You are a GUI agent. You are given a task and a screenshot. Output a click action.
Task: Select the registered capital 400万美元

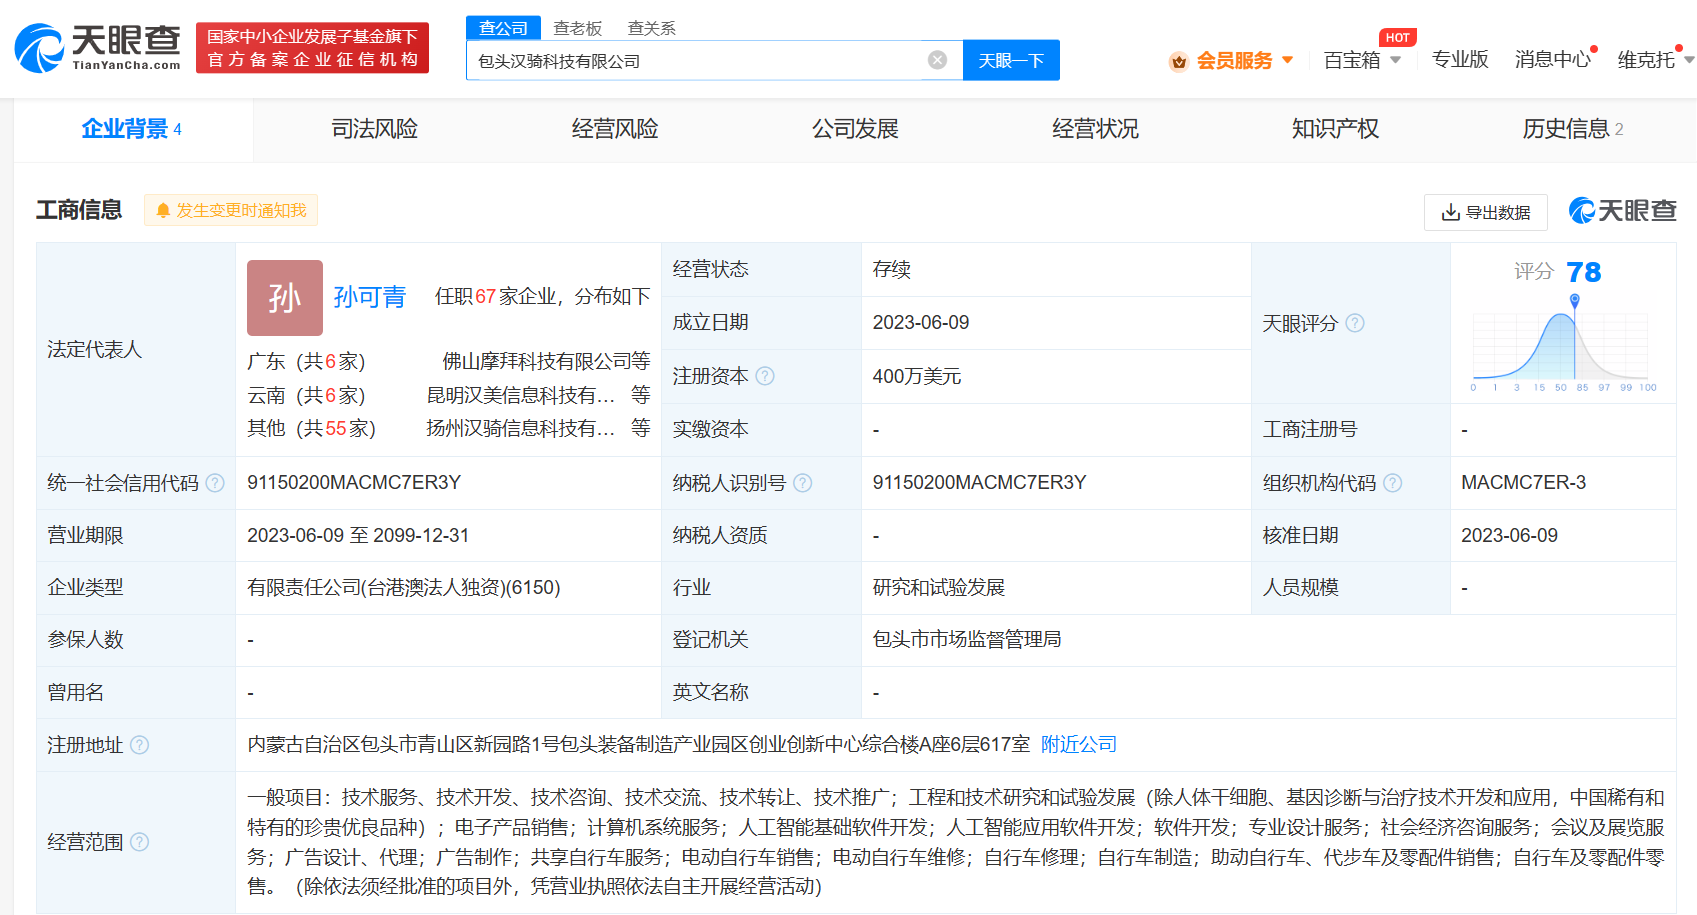tap(917, 376)
